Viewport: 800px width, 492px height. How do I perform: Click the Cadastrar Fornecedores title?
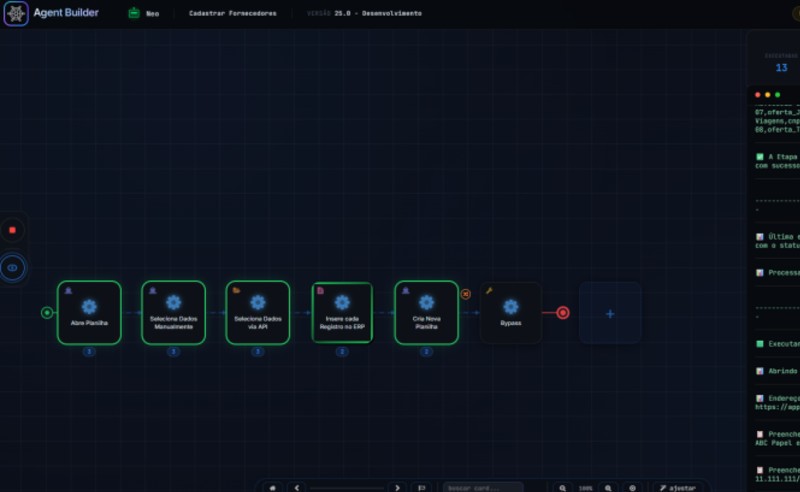[233, 13]
